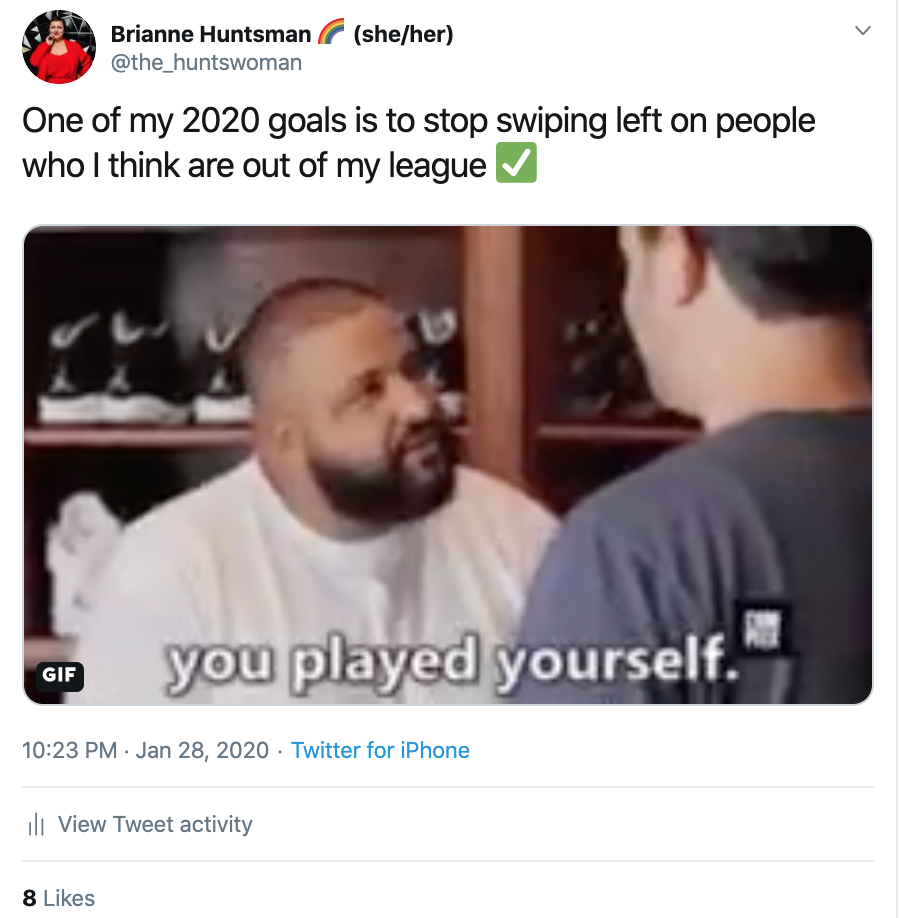Click the rainbow emoji beside the name
This screenshot has width=900, height=918.
click(x=331, y=33)
